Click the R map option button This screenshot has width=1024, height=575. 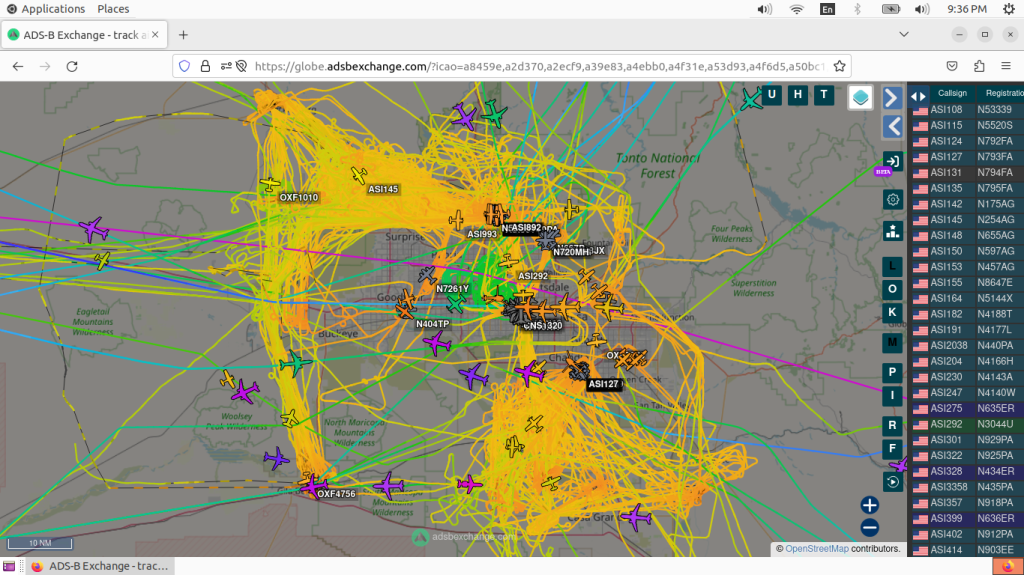point(892,425)
